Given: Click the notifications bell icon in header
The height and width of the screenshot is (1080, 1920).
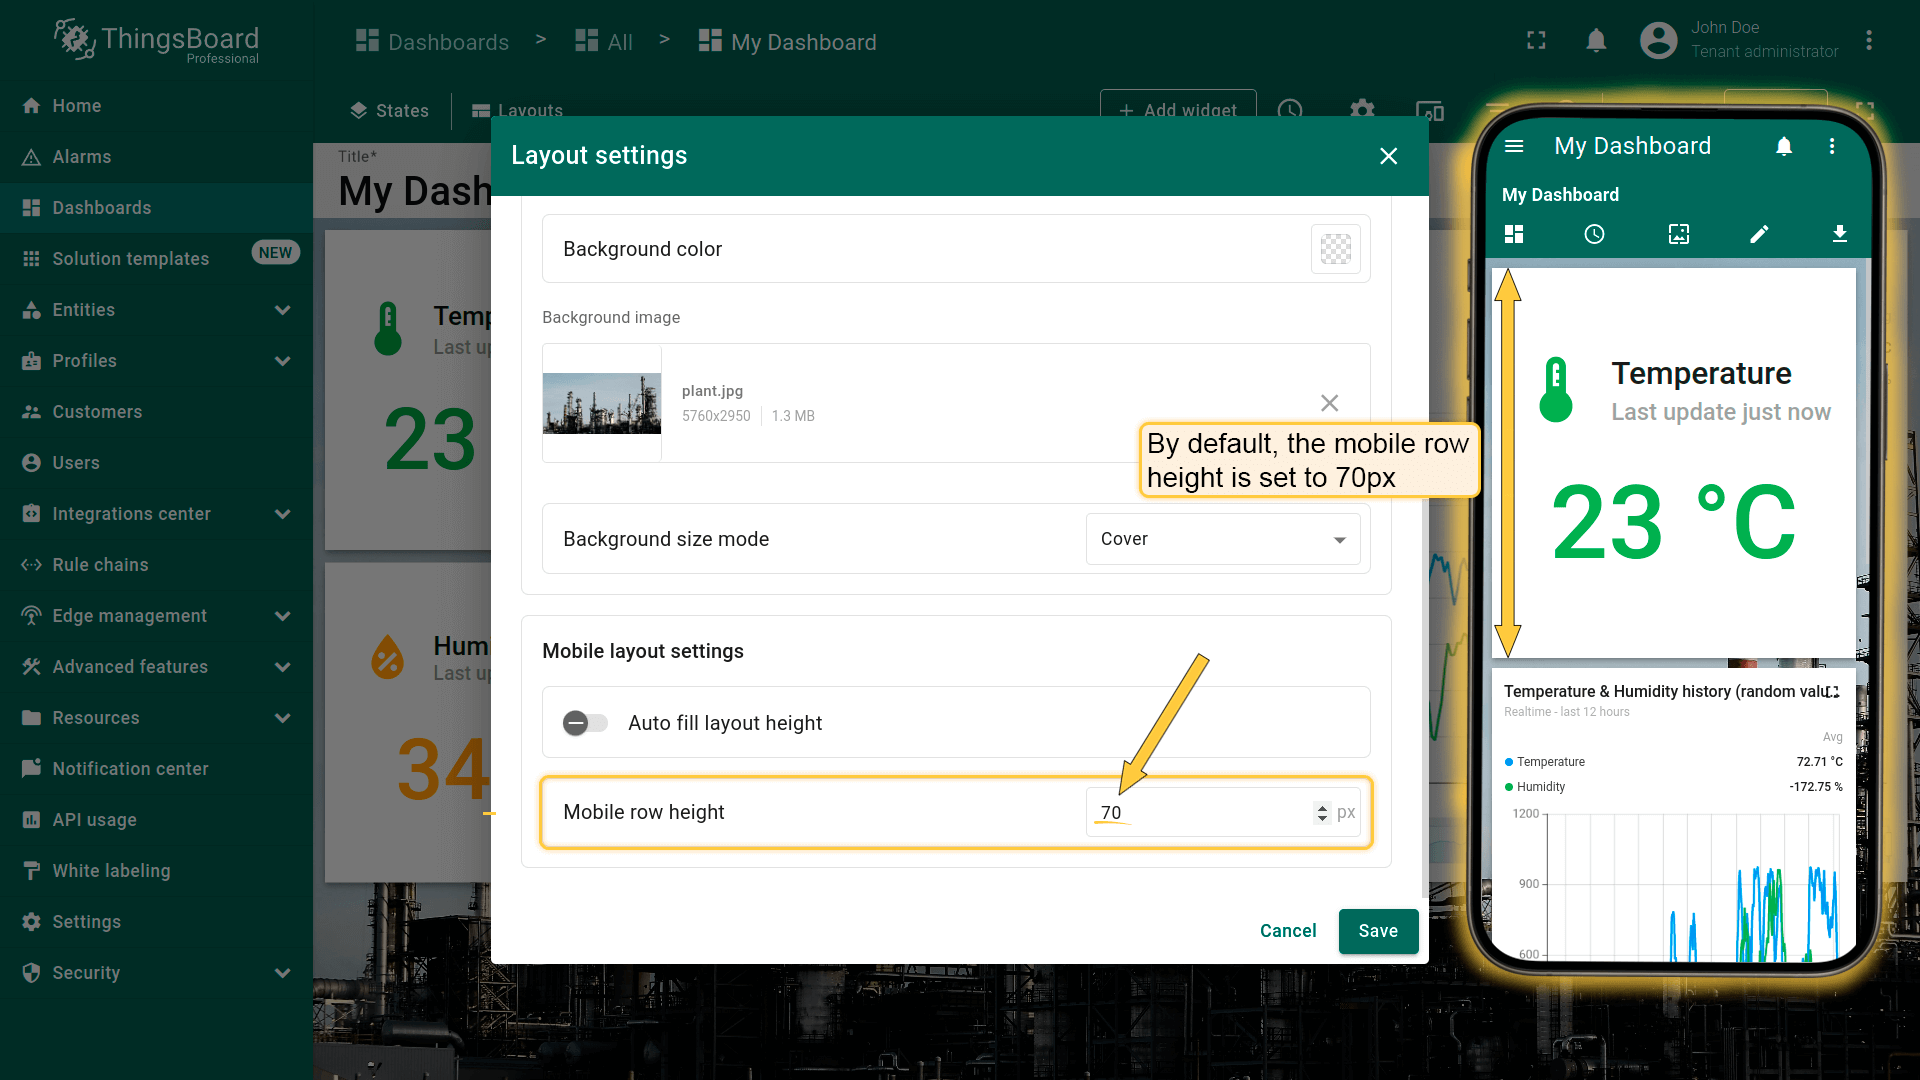Looking at the screenshot, I should click(x=1596, y=41).
